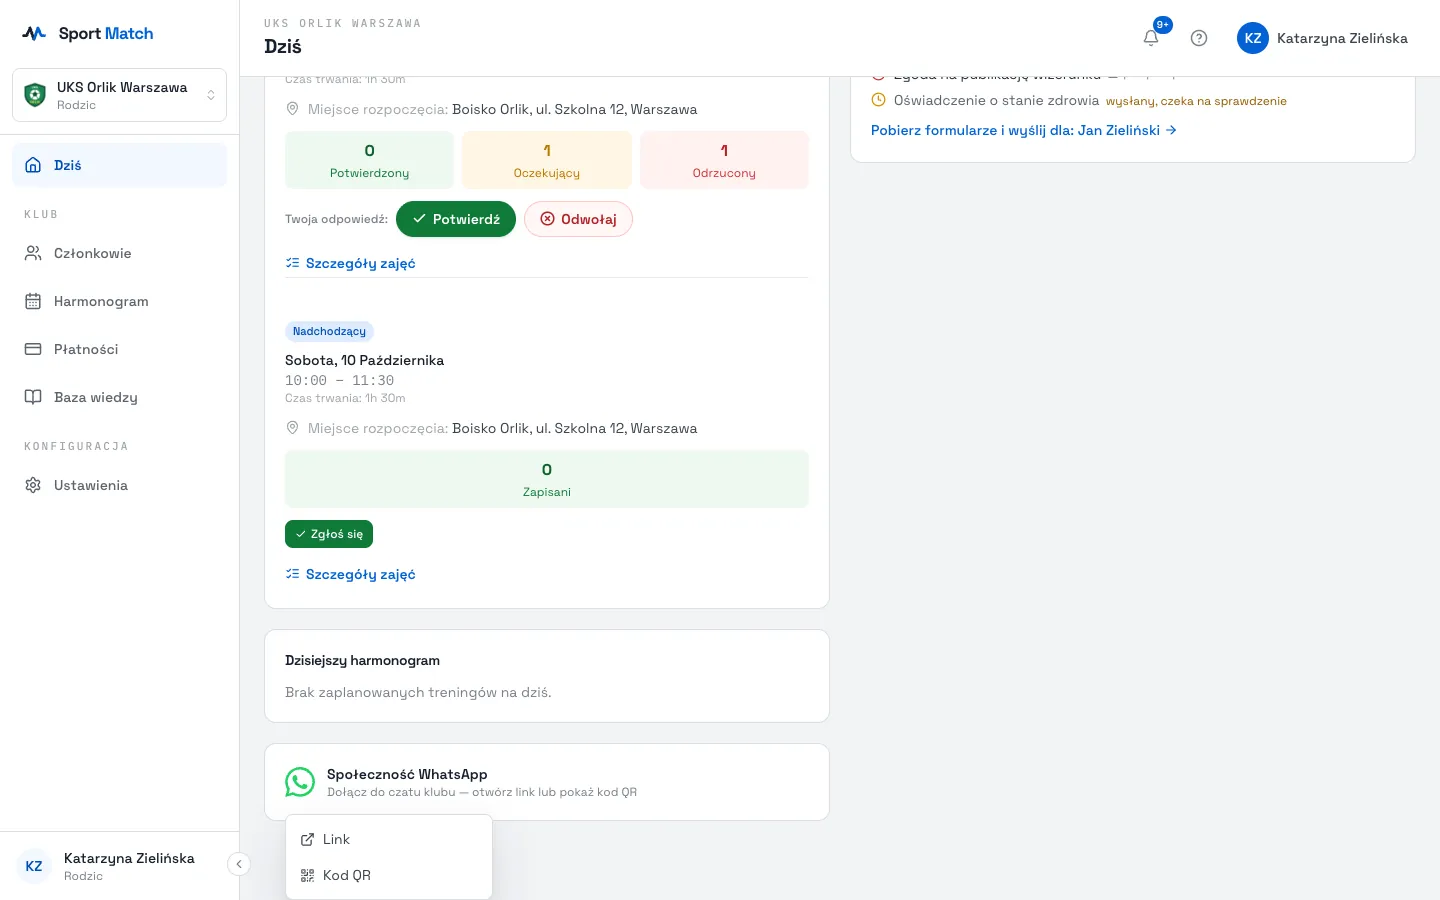Select Kod QR from the WhatsApp menu
This screenshot has width=1440, height=900.
coord(389,875)
